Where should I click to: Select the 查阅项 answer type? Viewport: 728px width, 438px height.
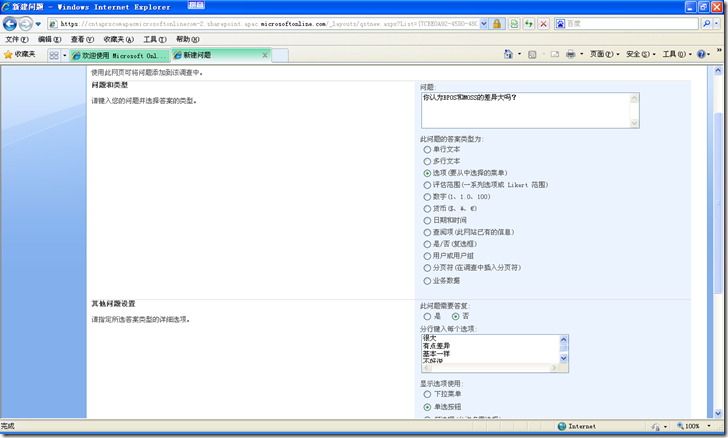427,232
